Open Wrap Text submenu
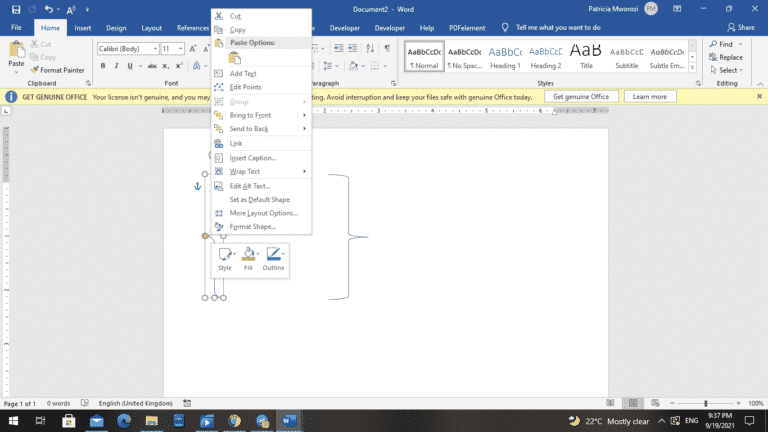Image resolution: width=768 pixels, height=432 pixels. click(261, 171)
